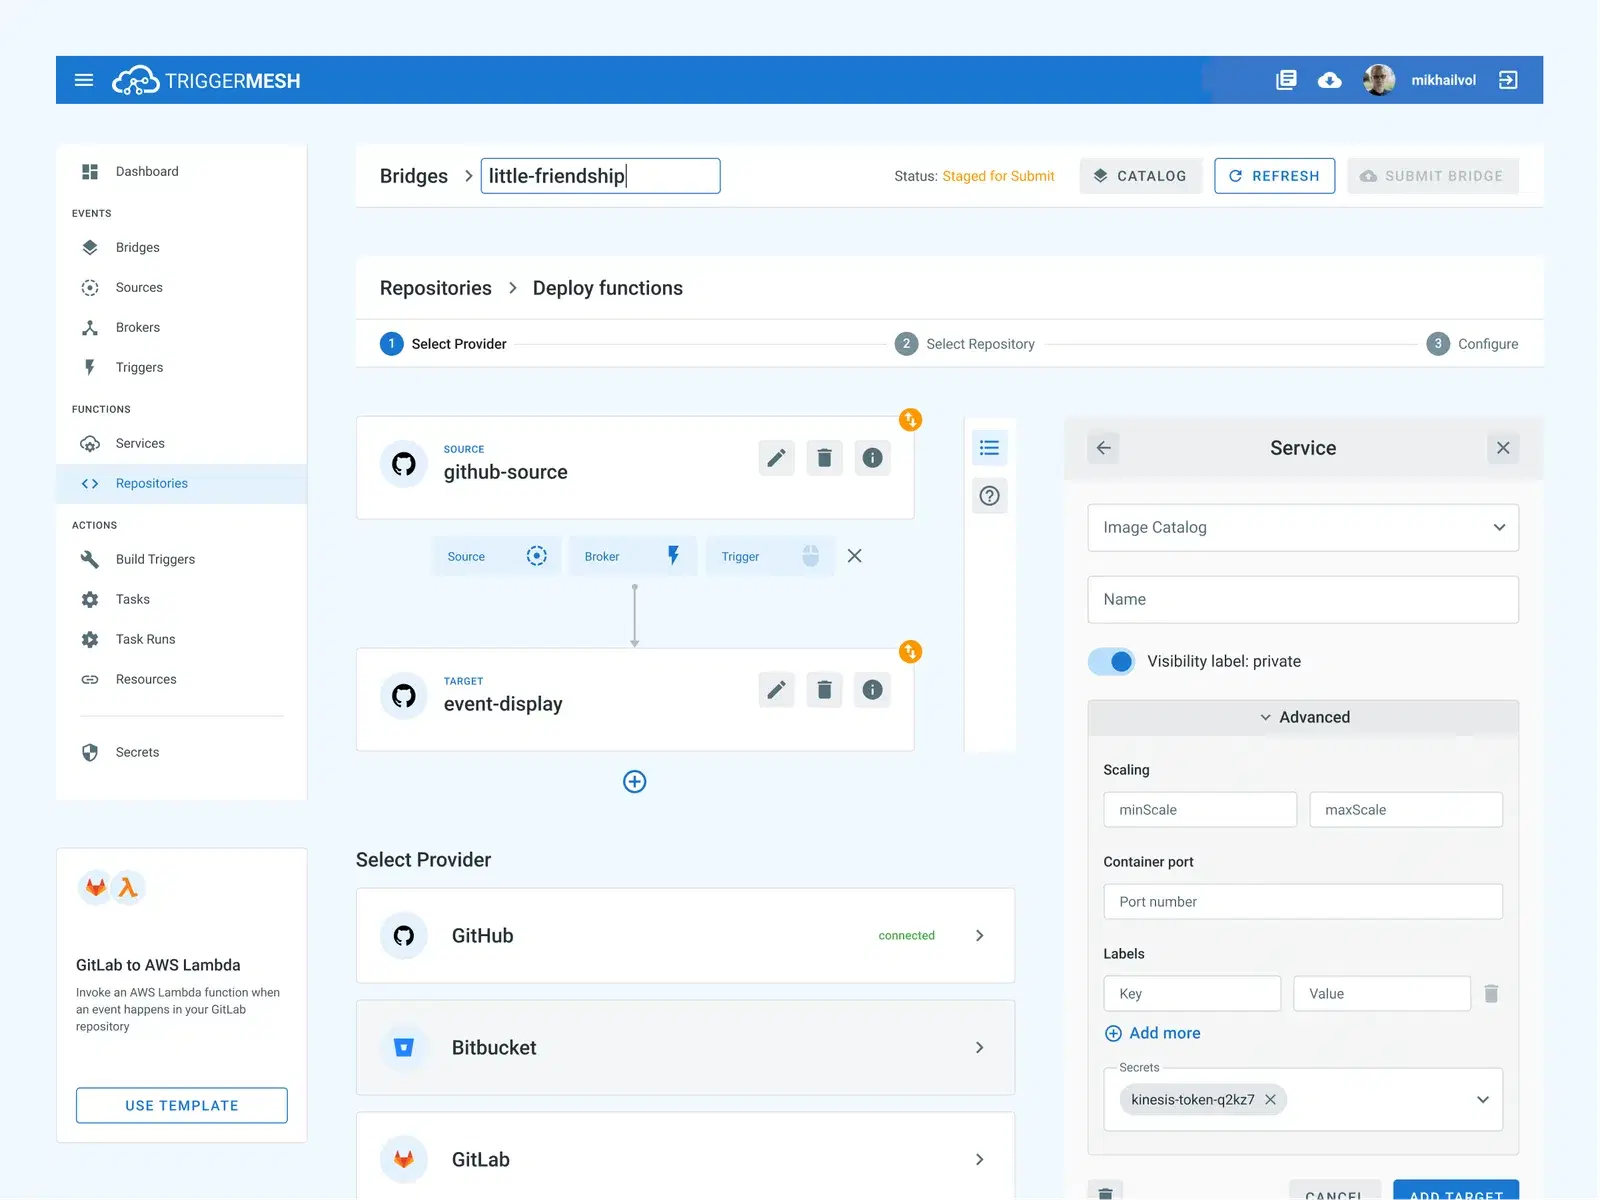This screenshot has width=1600, height=1200.
Task: Collapse the Advanced section
Action: pyautogui.click(x=1303, y=718)
